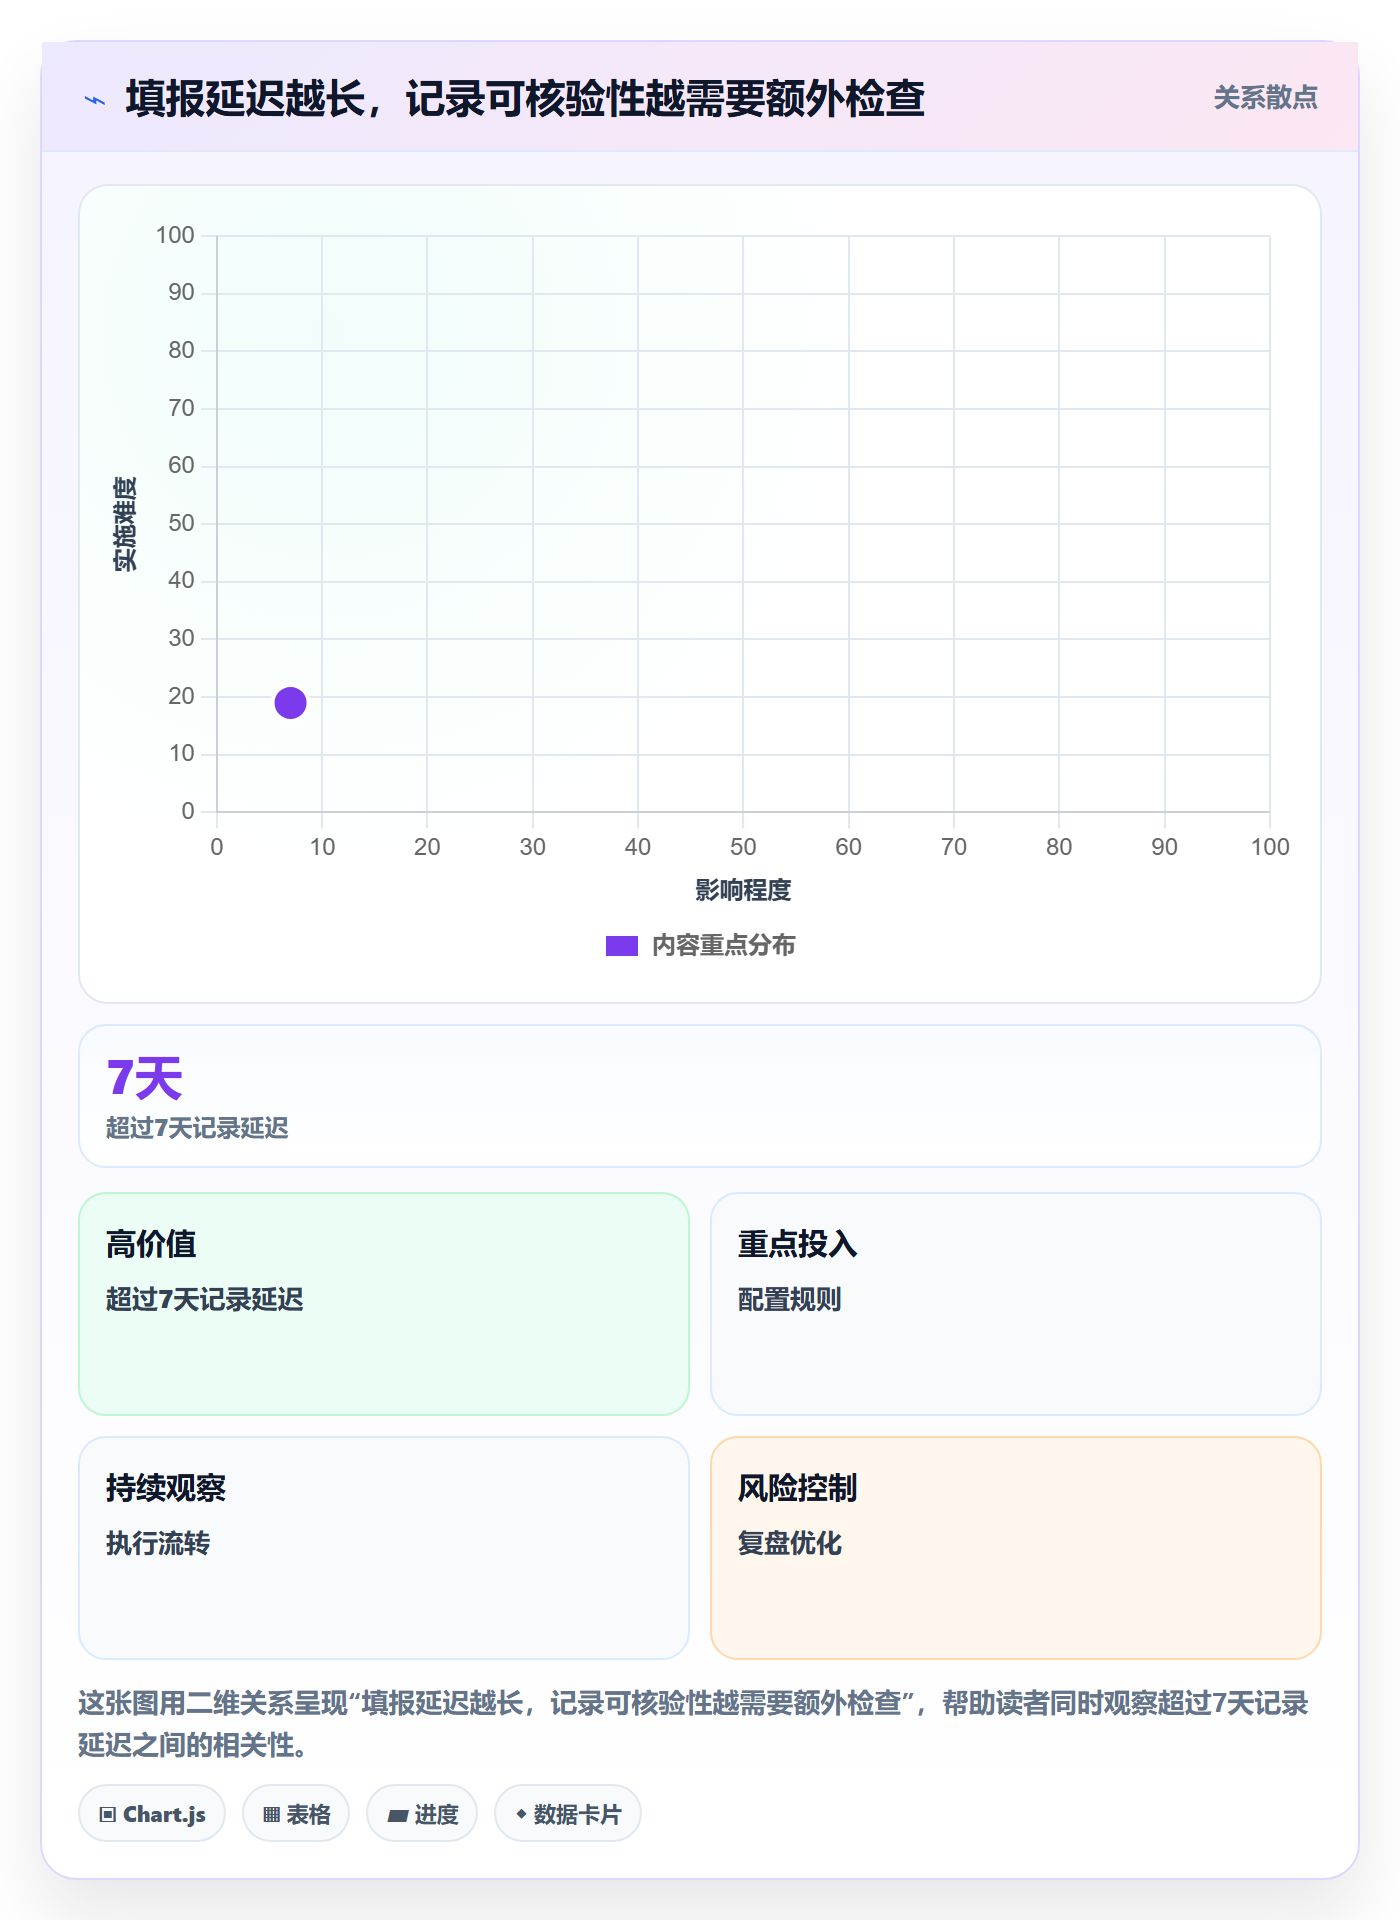
Task: Click the 执行流转 text in 持续观察 card
Action: [158, 1543]
